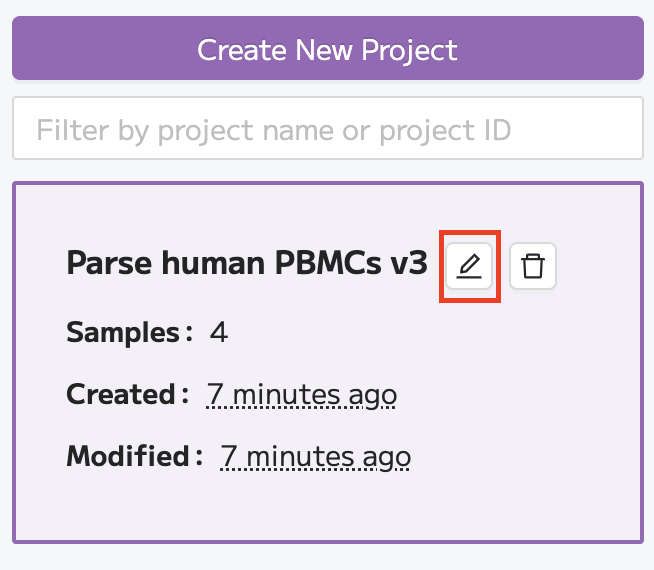Screen dimensions: 654x570
Task: Click the project title Parse human PBMCs v3
Action: coord(247,264)
